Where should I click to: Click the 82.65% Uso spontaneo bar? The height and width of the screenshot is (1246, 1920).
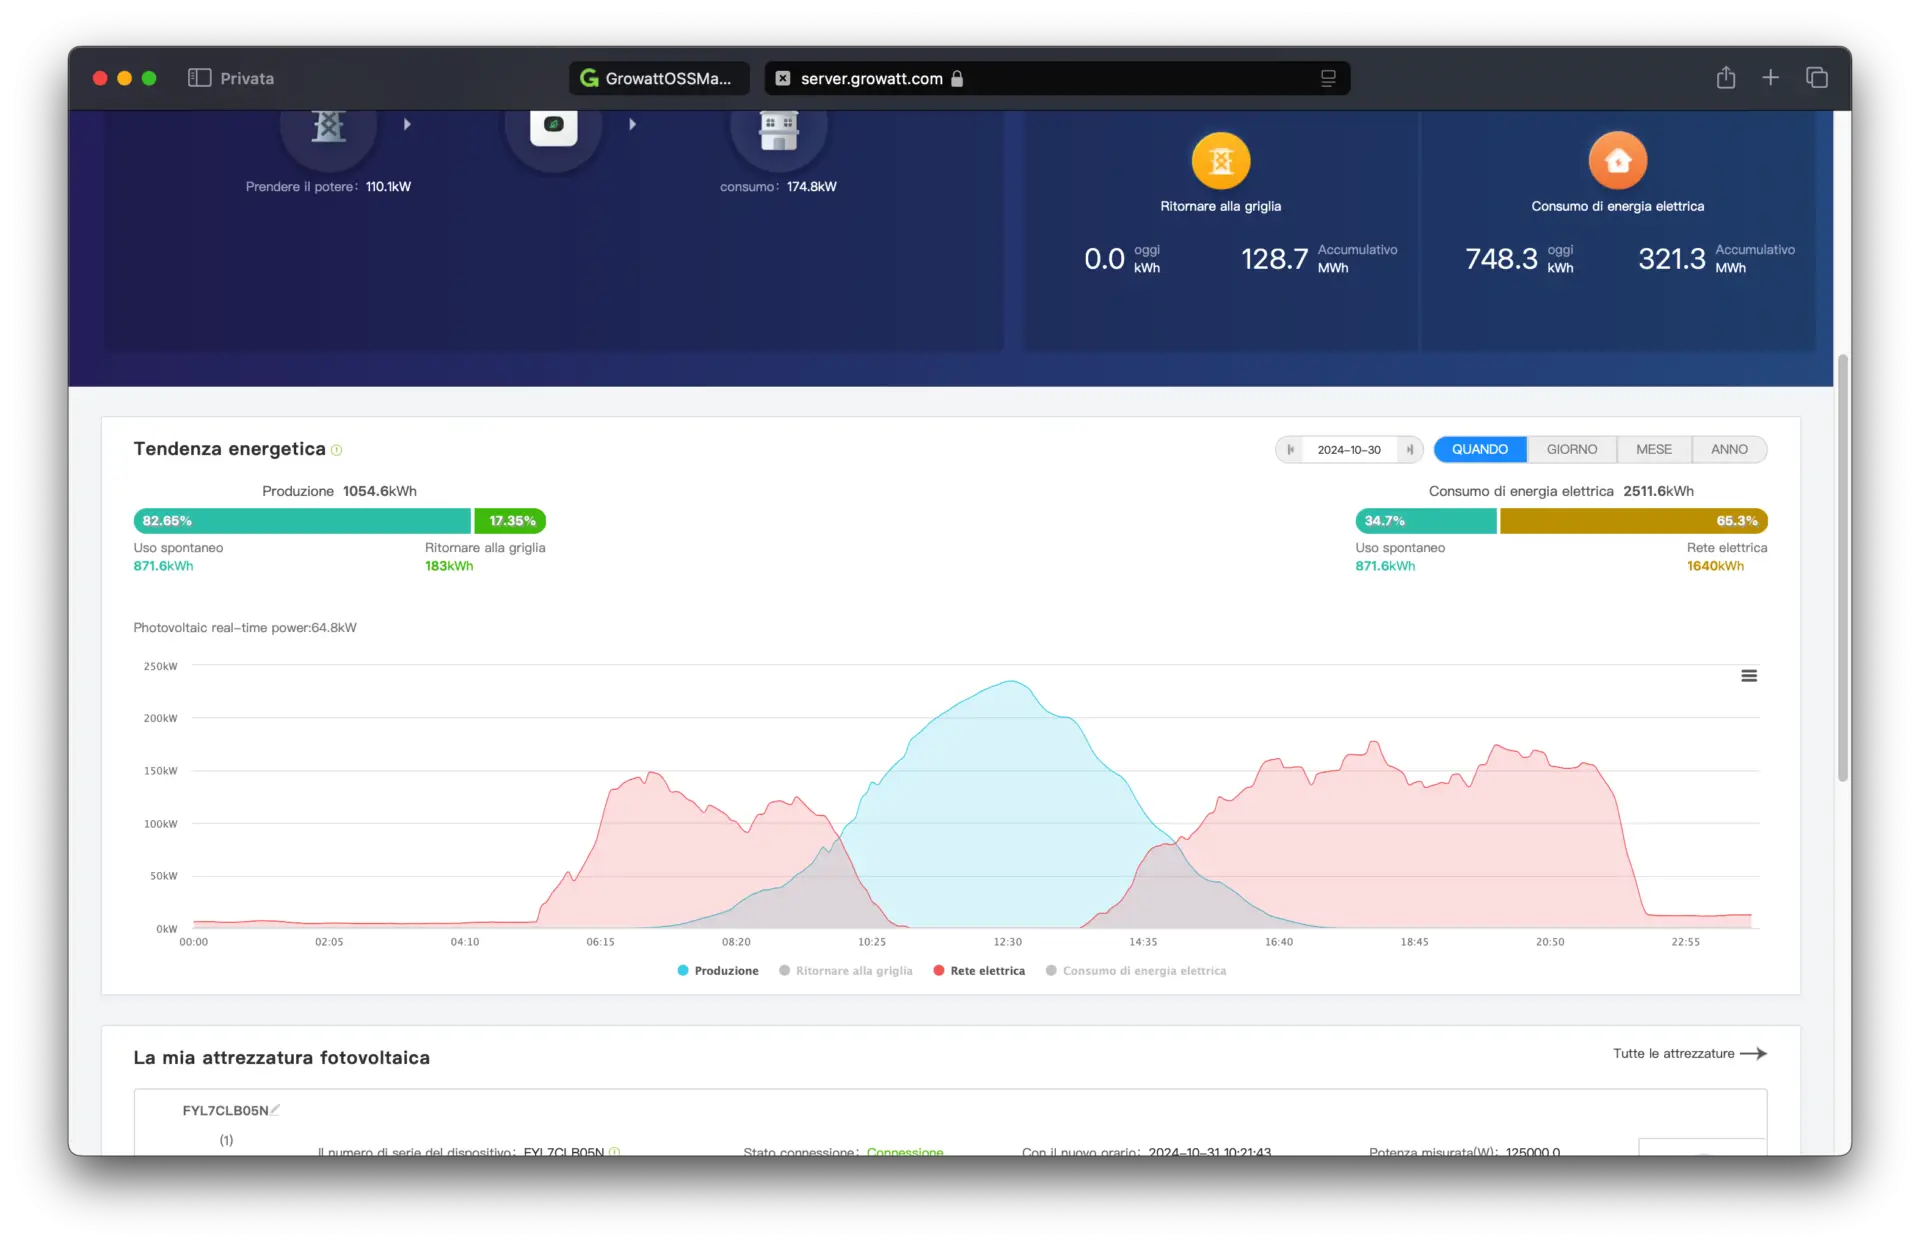pos(302,521)
